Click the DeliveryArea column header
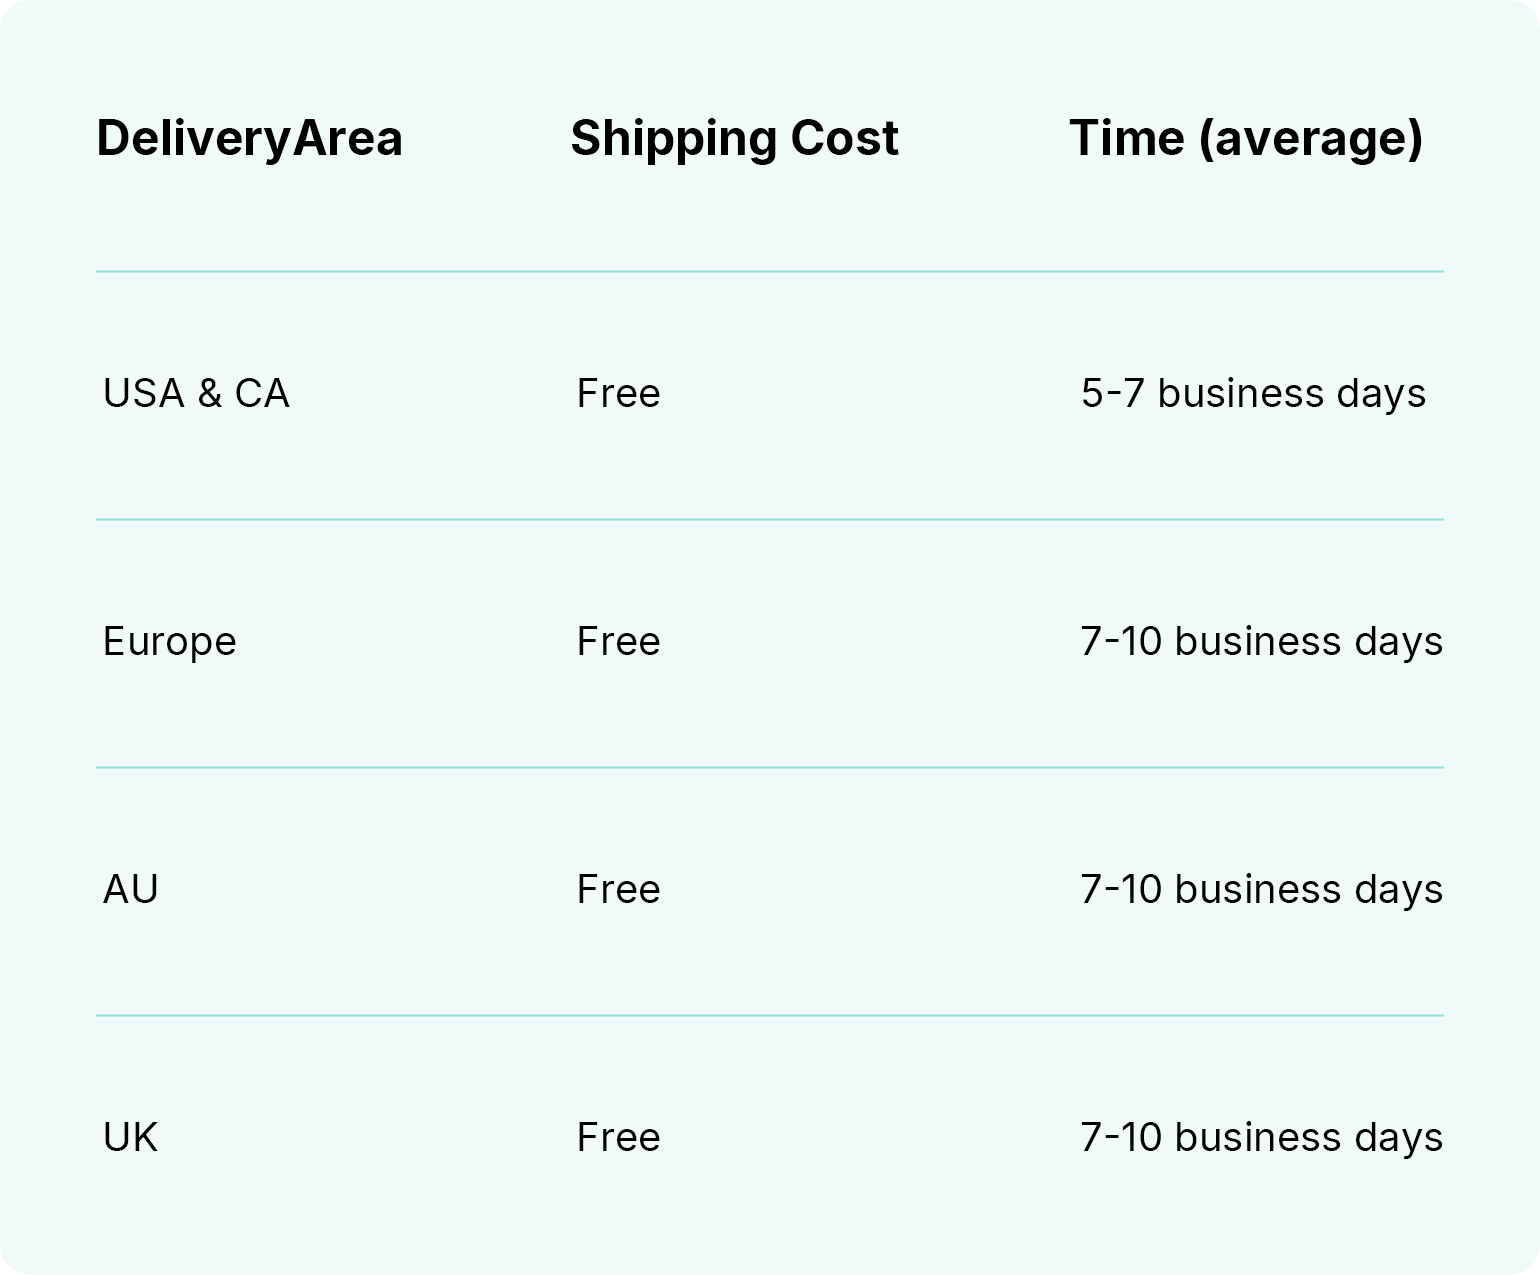1540x1275 pixels. point(249,138)
